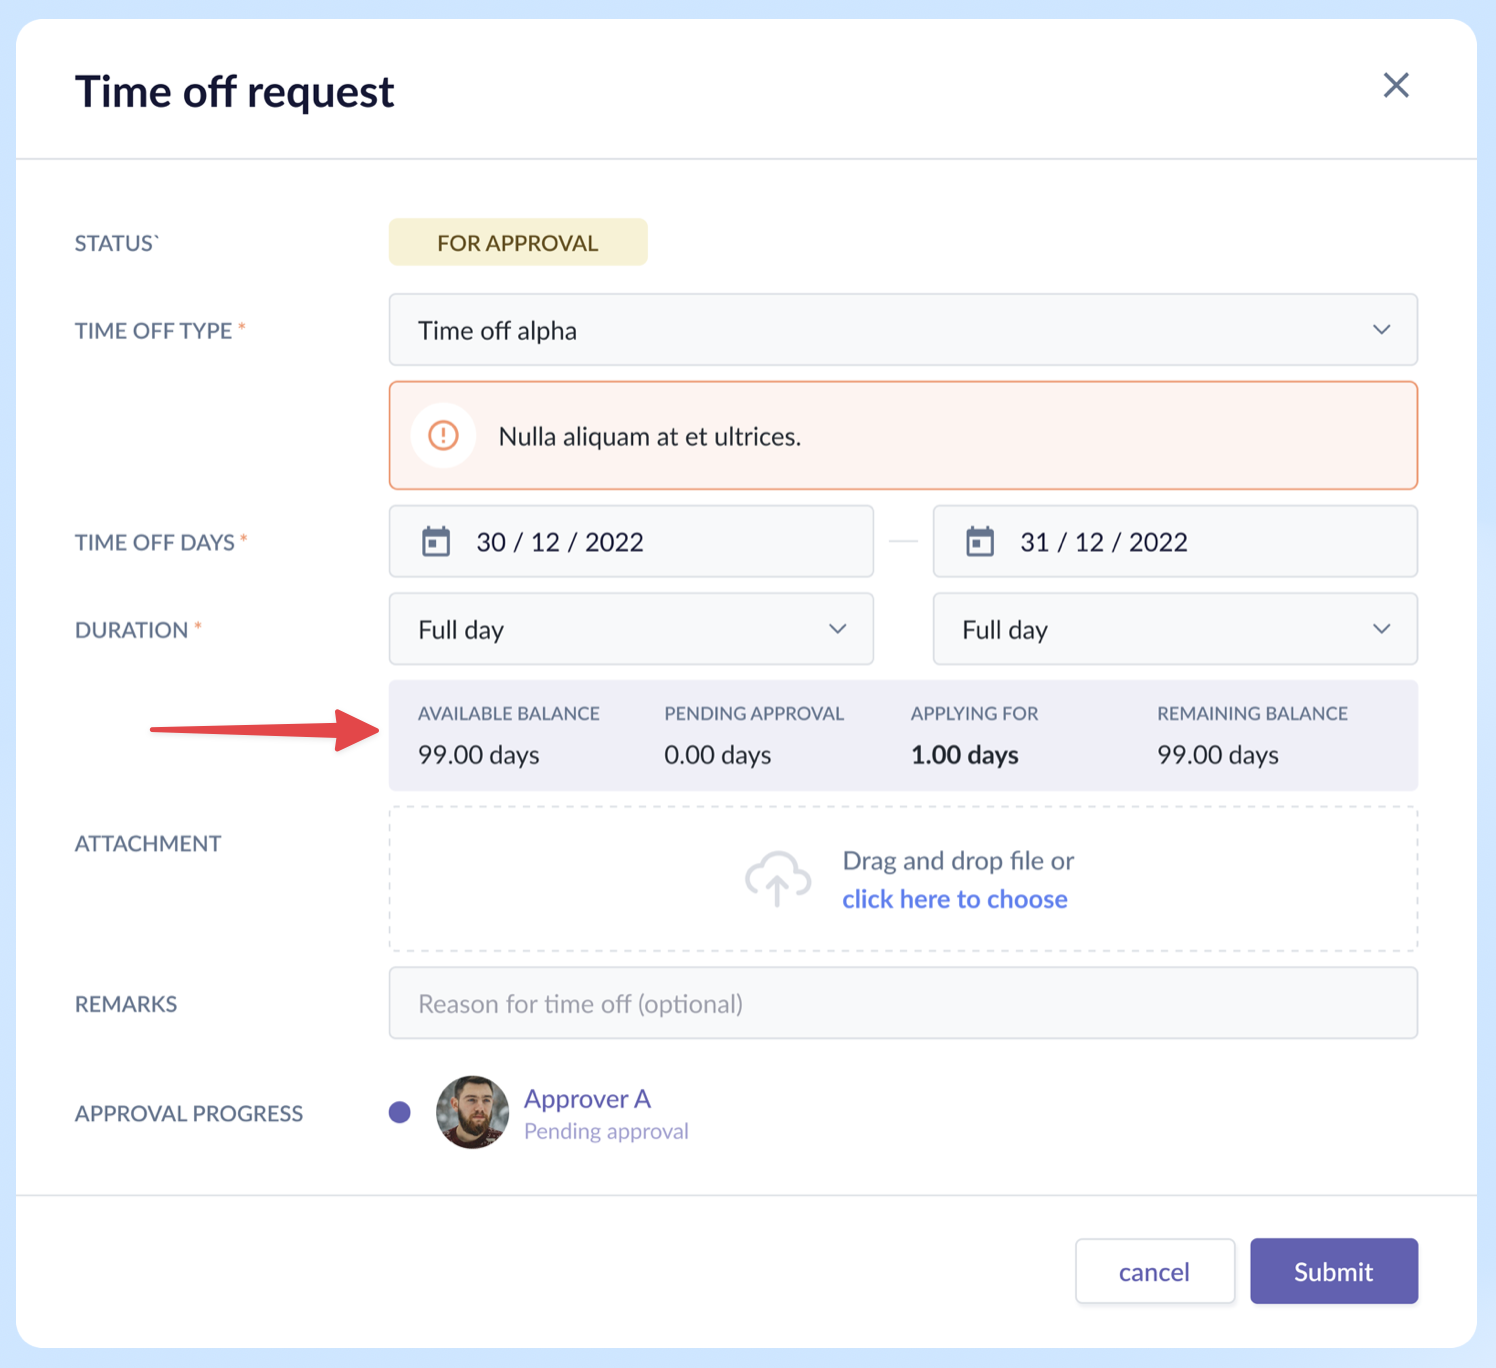Click the start date calendar icon
This screenshot has width=1496, height=1368.
pos(436,542)
